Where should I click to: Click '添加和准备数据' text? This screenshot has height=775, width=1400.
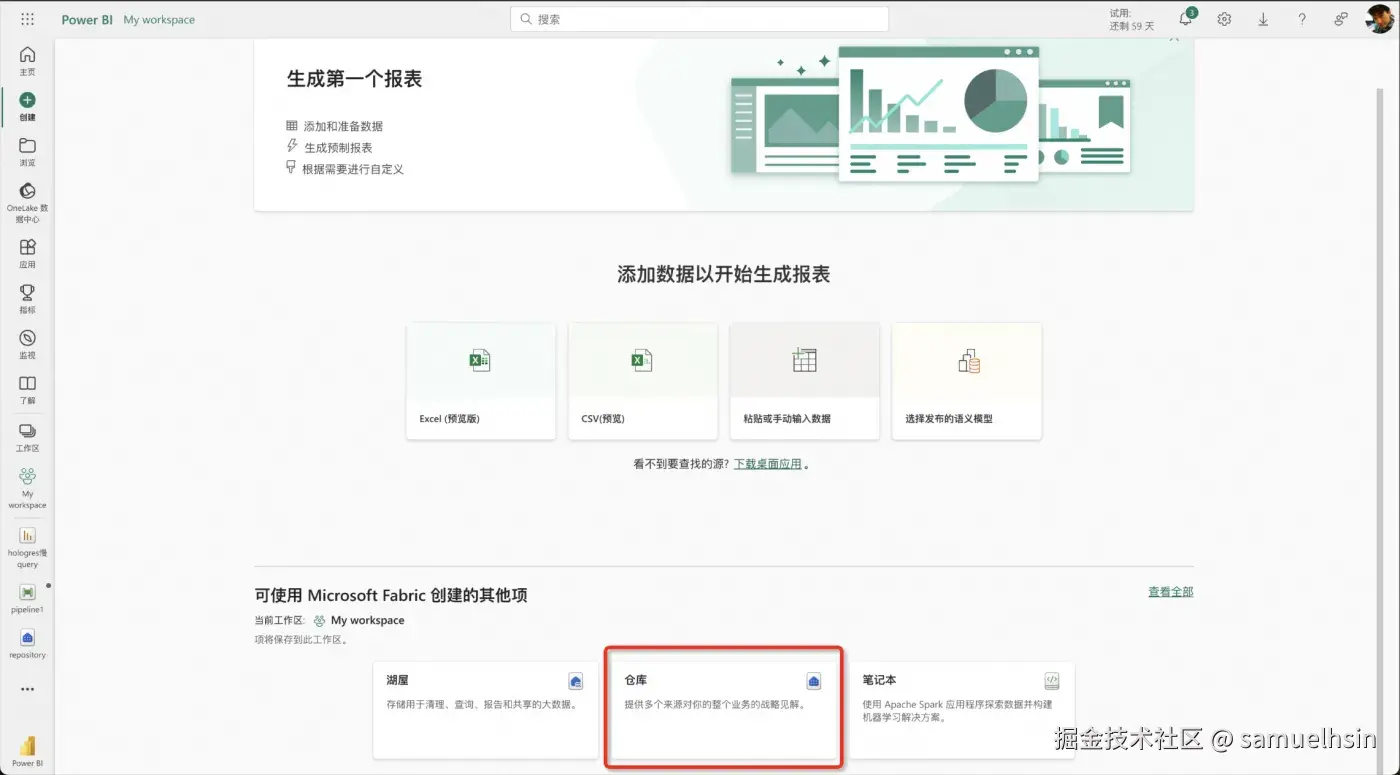pos(343,126)
